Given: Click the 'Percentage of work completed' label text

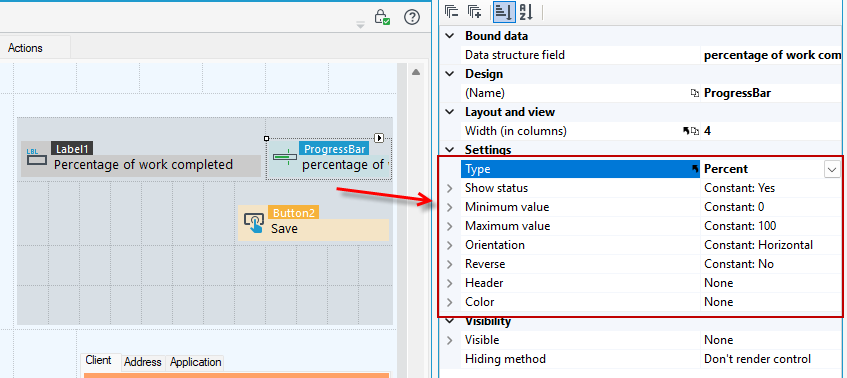Looking at the screenshot, I should 143,165.
